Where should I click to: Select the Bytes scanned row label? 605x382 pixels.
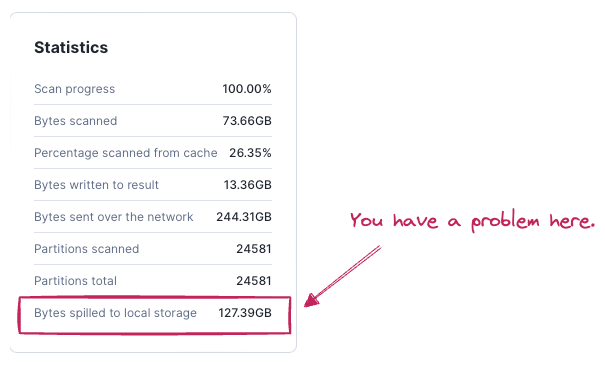tap(76, 121)
